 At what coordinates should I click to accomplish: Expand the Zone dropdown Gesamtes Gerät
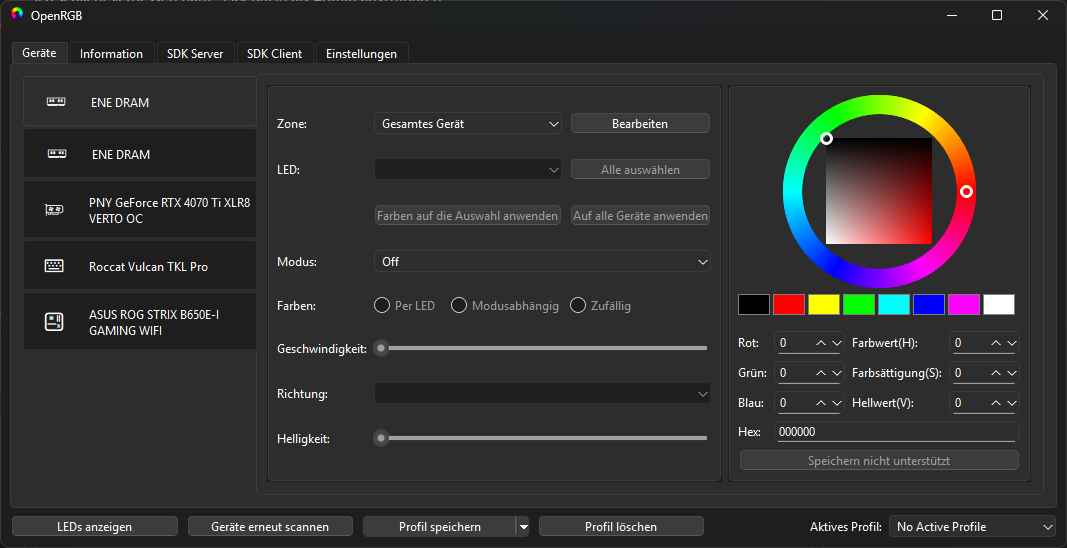point(467,124)
